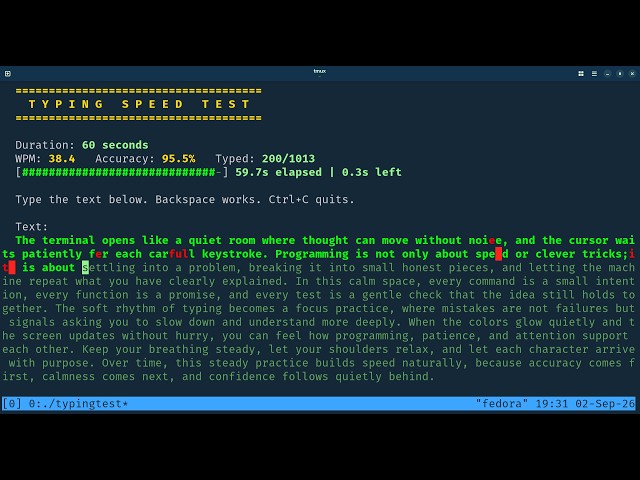Viewport: 640px width, 480px height.
Task: Click the Typed count 200/1013
Action: [288, 158]
